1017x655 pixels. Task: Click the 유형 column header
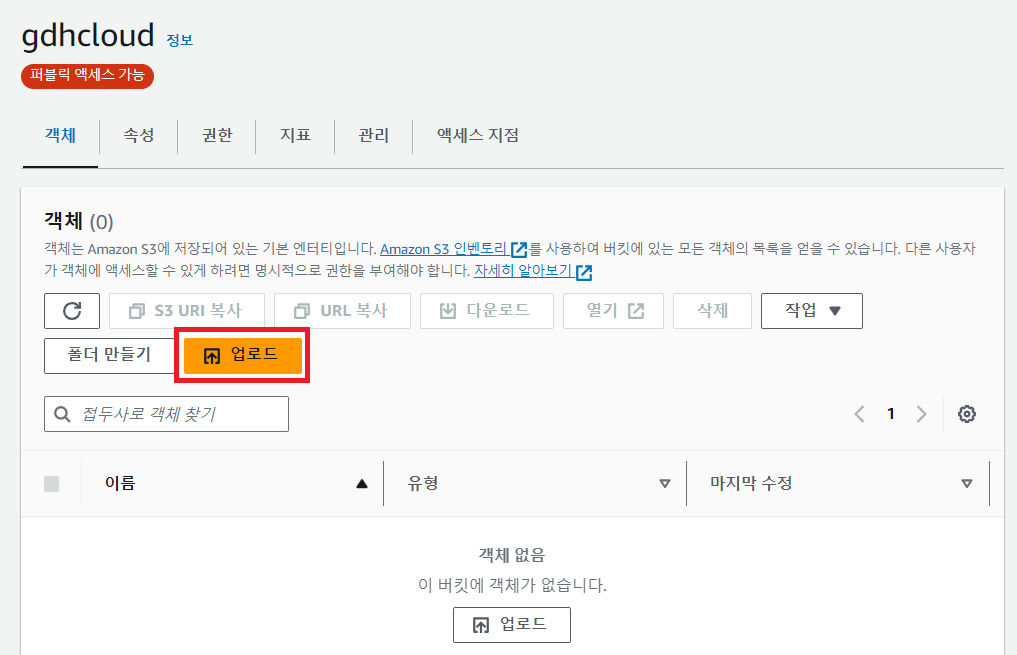[423, 483]
